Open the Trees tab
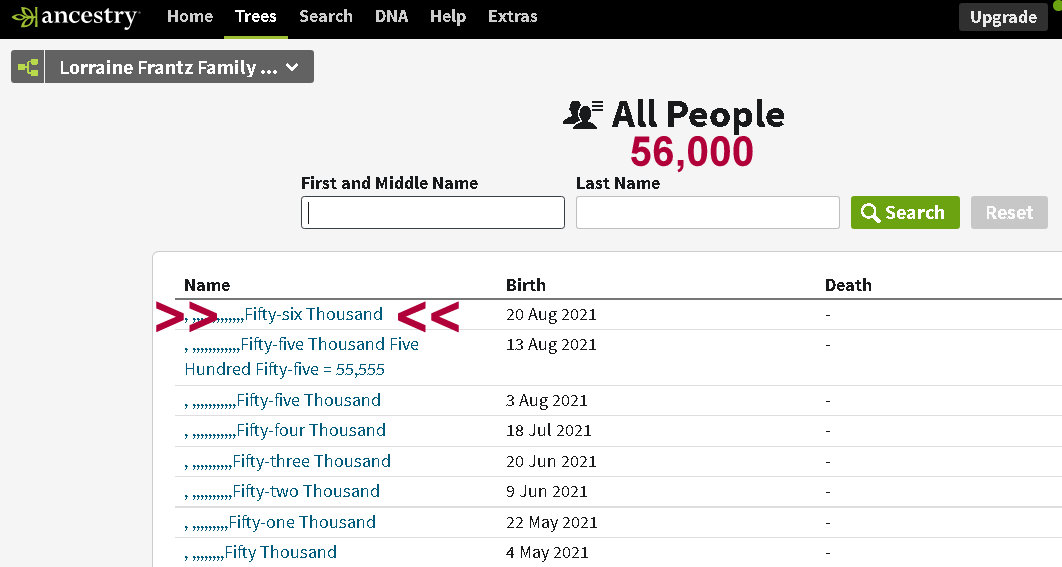This screenshot has height=567, width=1062. [x=256, y=17]
